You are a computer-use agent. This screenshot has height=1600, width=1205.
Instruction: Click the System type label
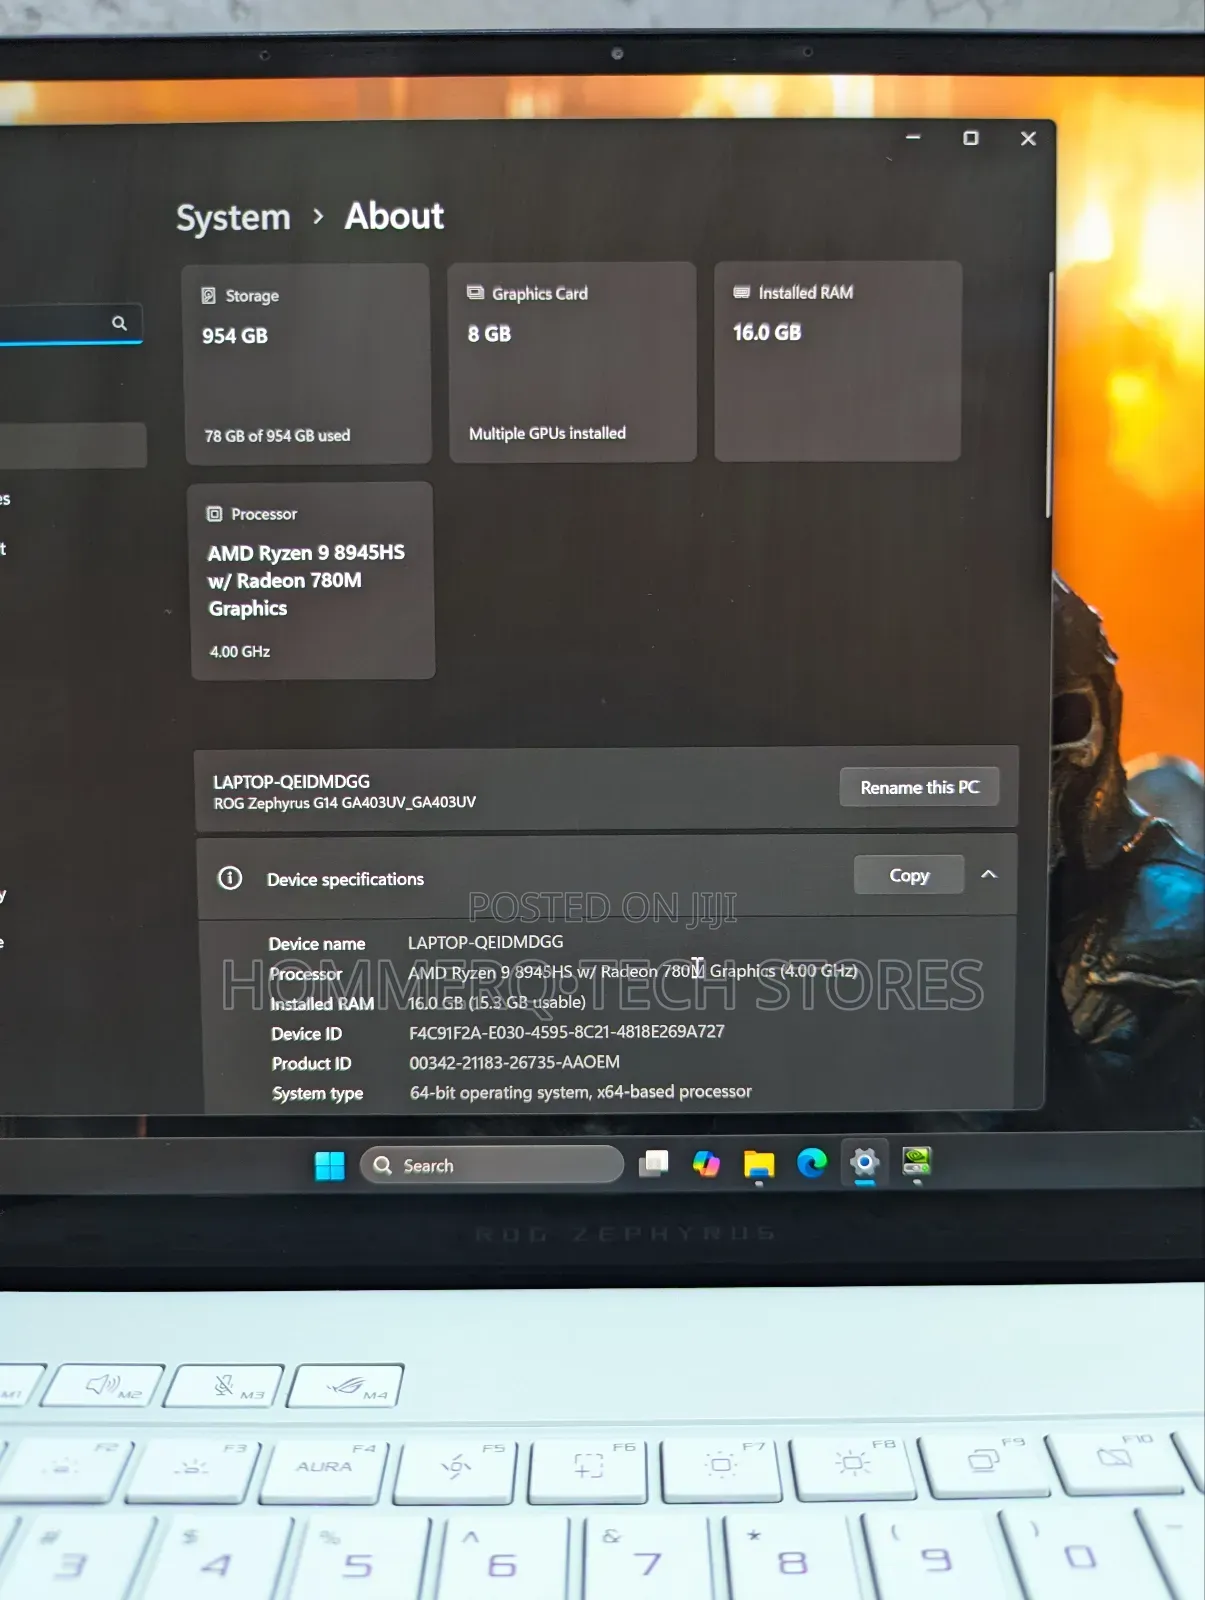317,1094
